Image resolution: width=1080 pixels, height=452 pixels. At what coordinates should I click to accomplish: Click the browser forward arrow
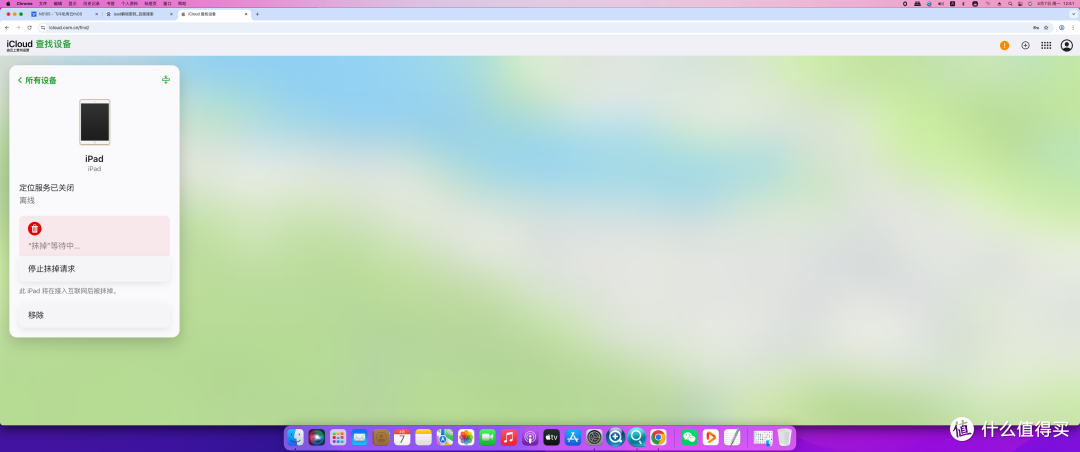coord(18,28)
